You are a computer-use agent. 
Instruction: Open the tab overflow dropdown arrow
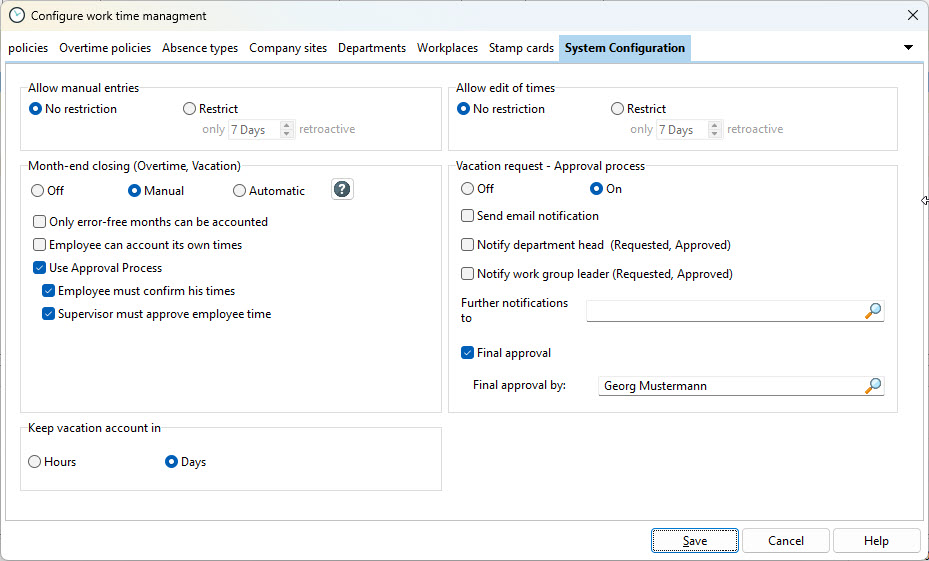[908, 47]
